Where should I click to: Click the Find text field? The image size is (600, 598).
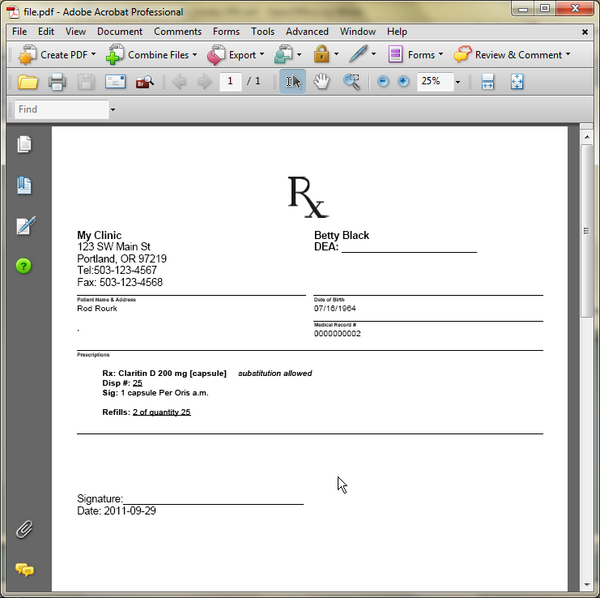pos(62,109)
